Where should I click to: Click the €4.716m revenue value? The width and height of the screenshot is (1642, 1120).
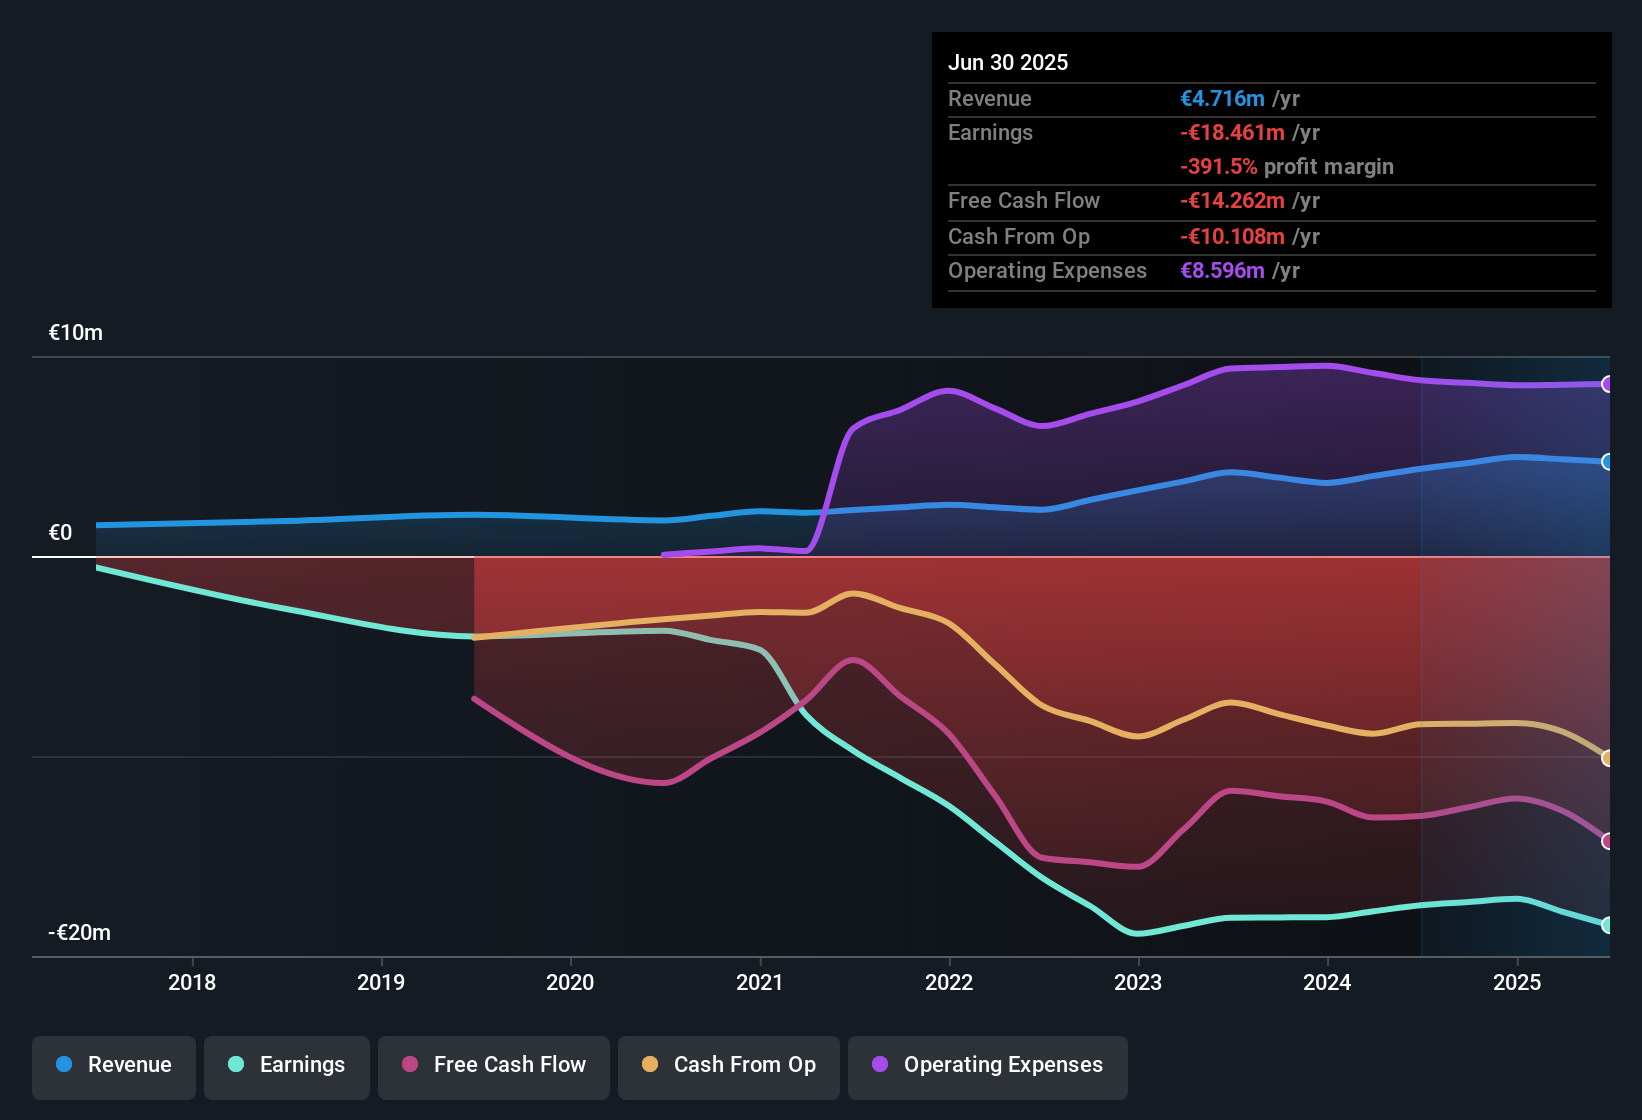coord(1221,99)
